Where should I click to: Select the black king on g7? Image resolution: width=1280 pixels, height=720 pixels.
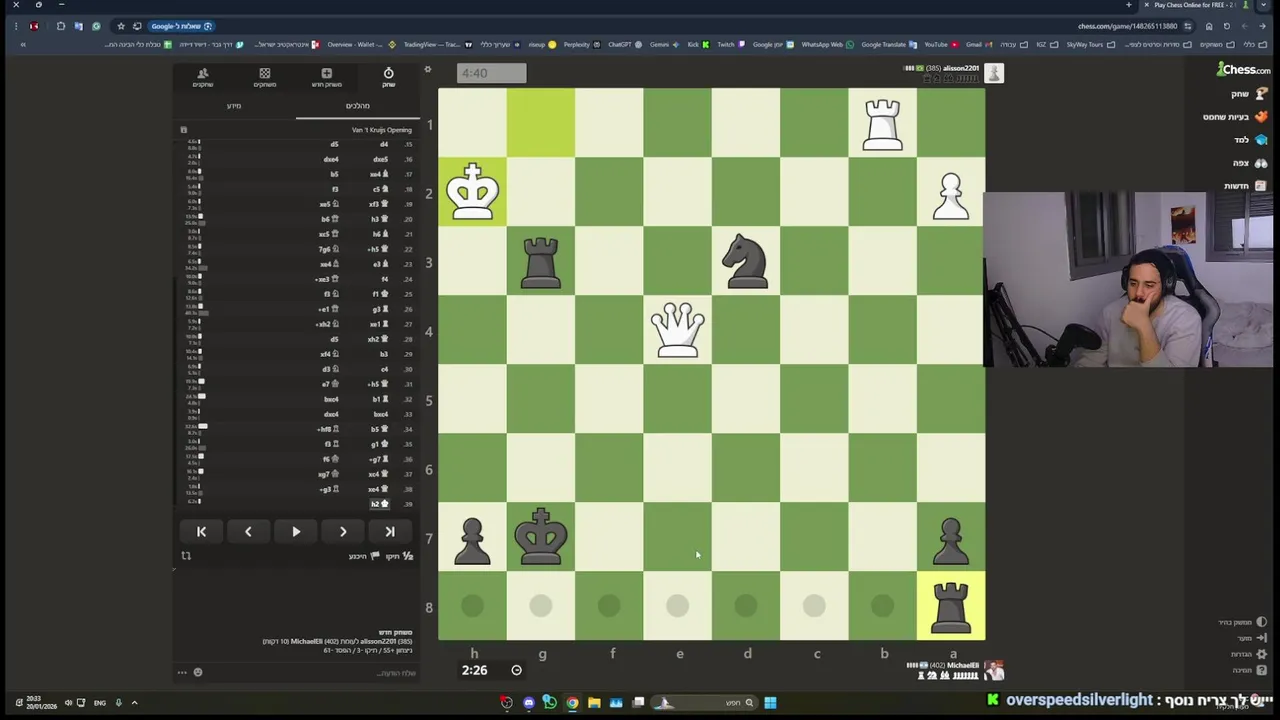click(541, 537)
